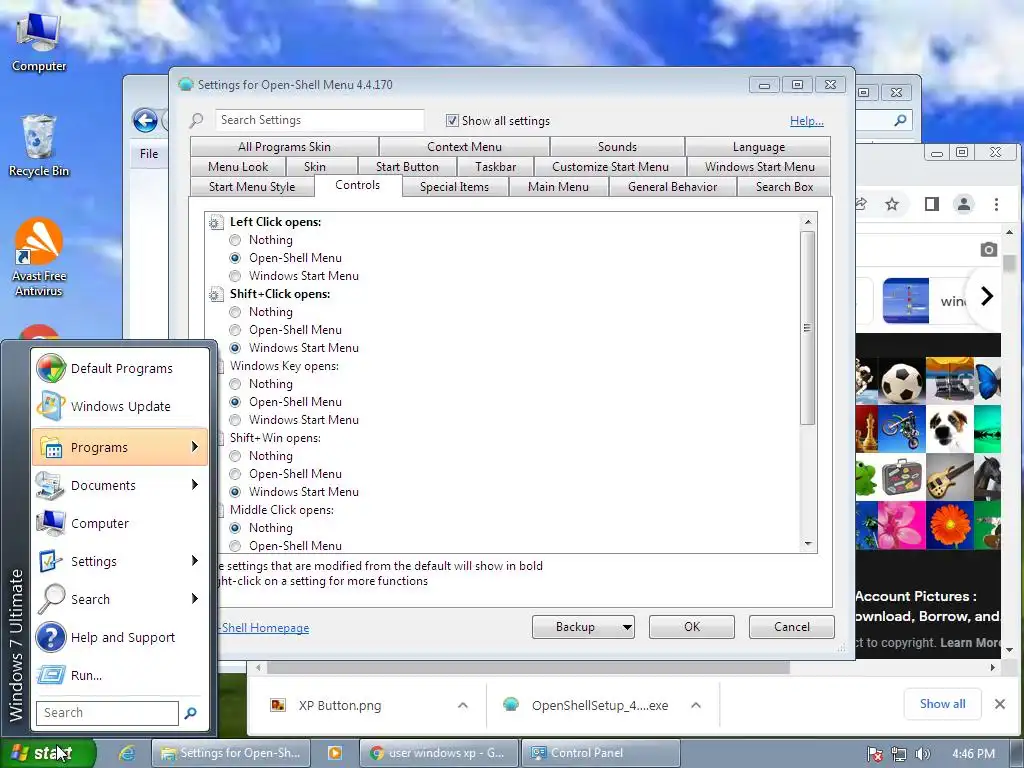Open XP Button.png download options chevron
Screen dimensions: 1024x768
(x=462, y=705)
